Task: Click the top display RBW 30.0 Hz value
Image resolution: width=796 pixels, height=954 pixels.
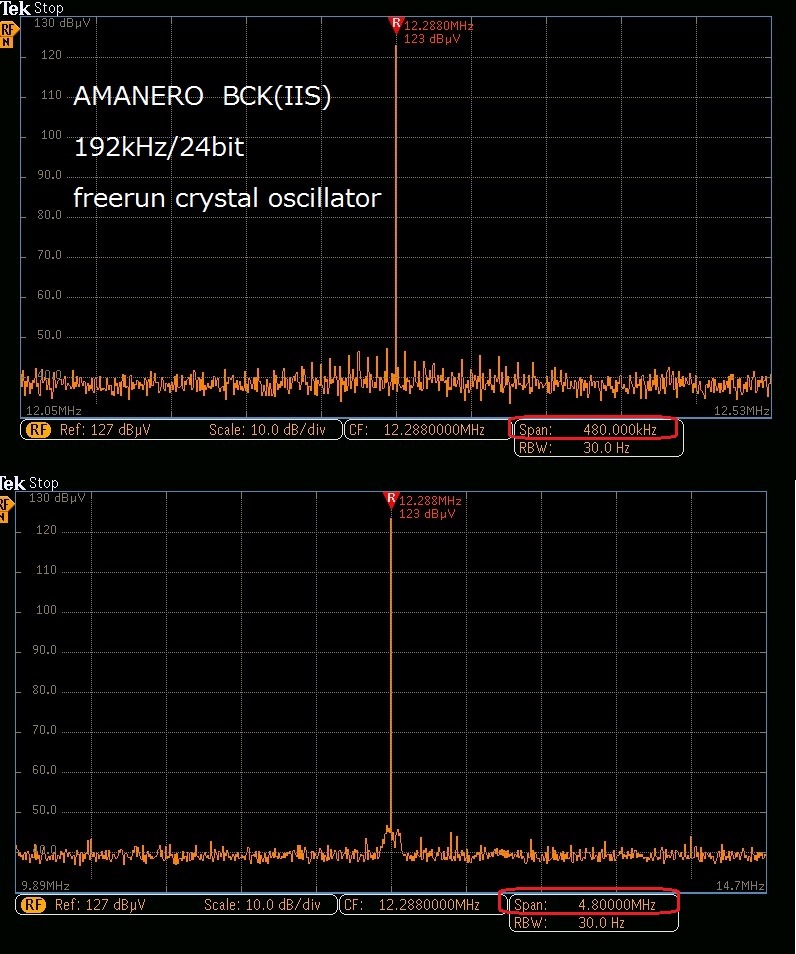Action: coord(607,448)
